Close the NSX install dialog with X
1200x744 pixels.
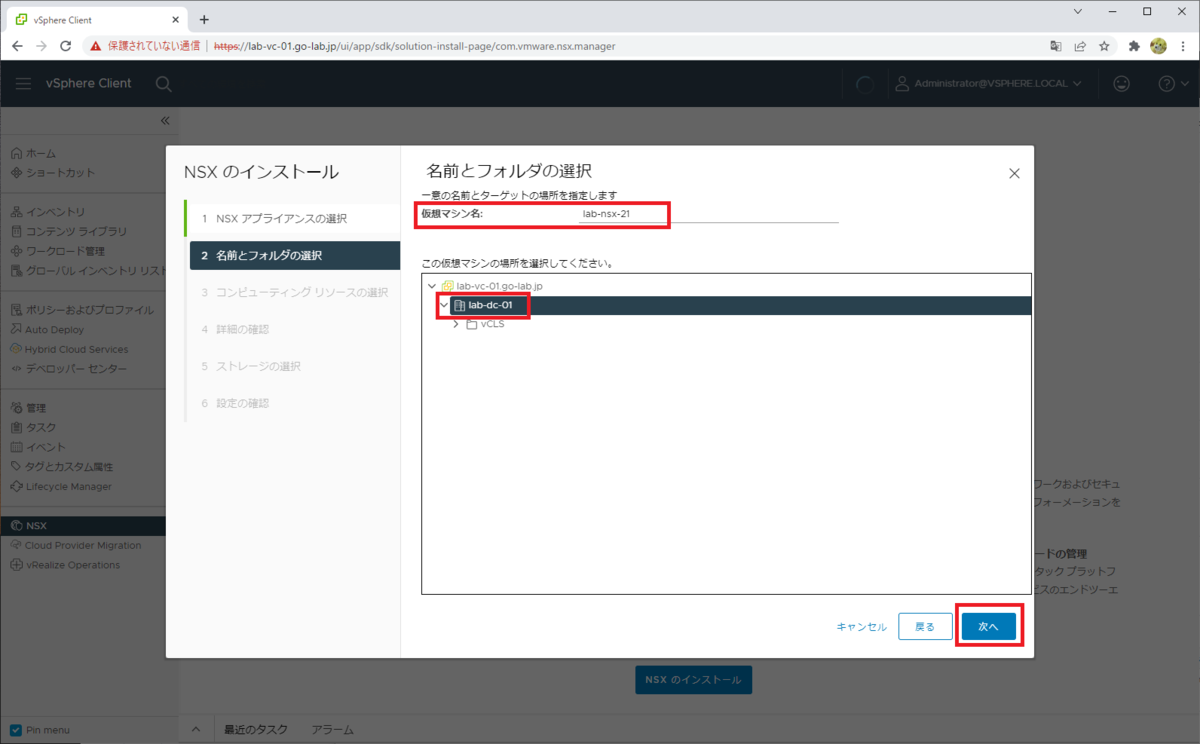click(x=1014, y=173)
